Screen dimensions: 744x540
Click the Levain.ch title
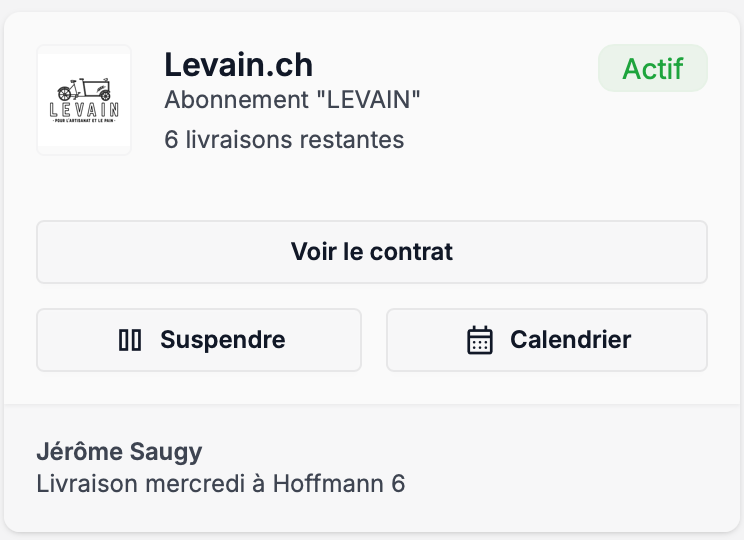coord(238,65)
